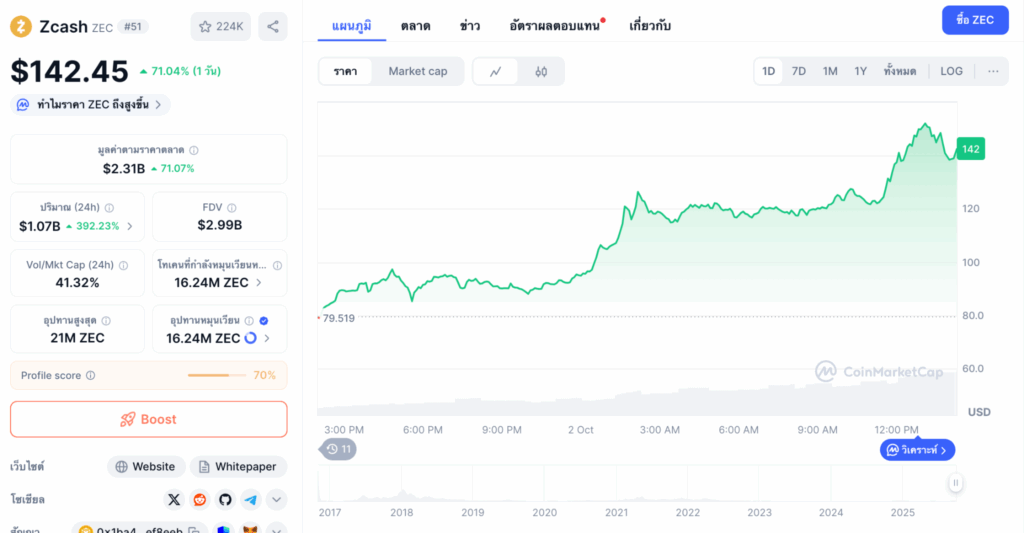Expand 'ทำไมราคา ZEC ถึงสูงขึ้น' explanation
Screen dimensions: 1024x533
(x=90, y=104)
